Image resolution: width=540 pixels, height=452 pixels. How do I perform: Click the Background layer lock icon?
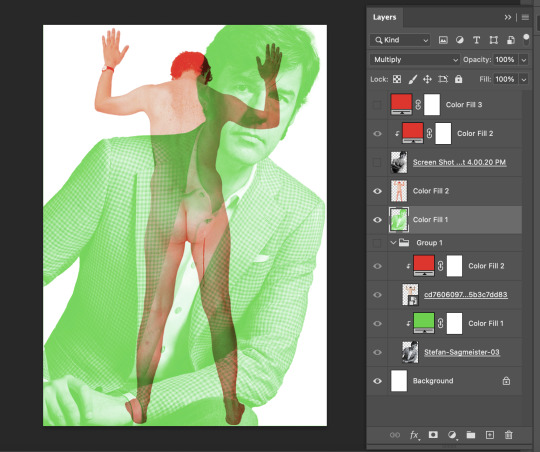[x=506, y=381]
